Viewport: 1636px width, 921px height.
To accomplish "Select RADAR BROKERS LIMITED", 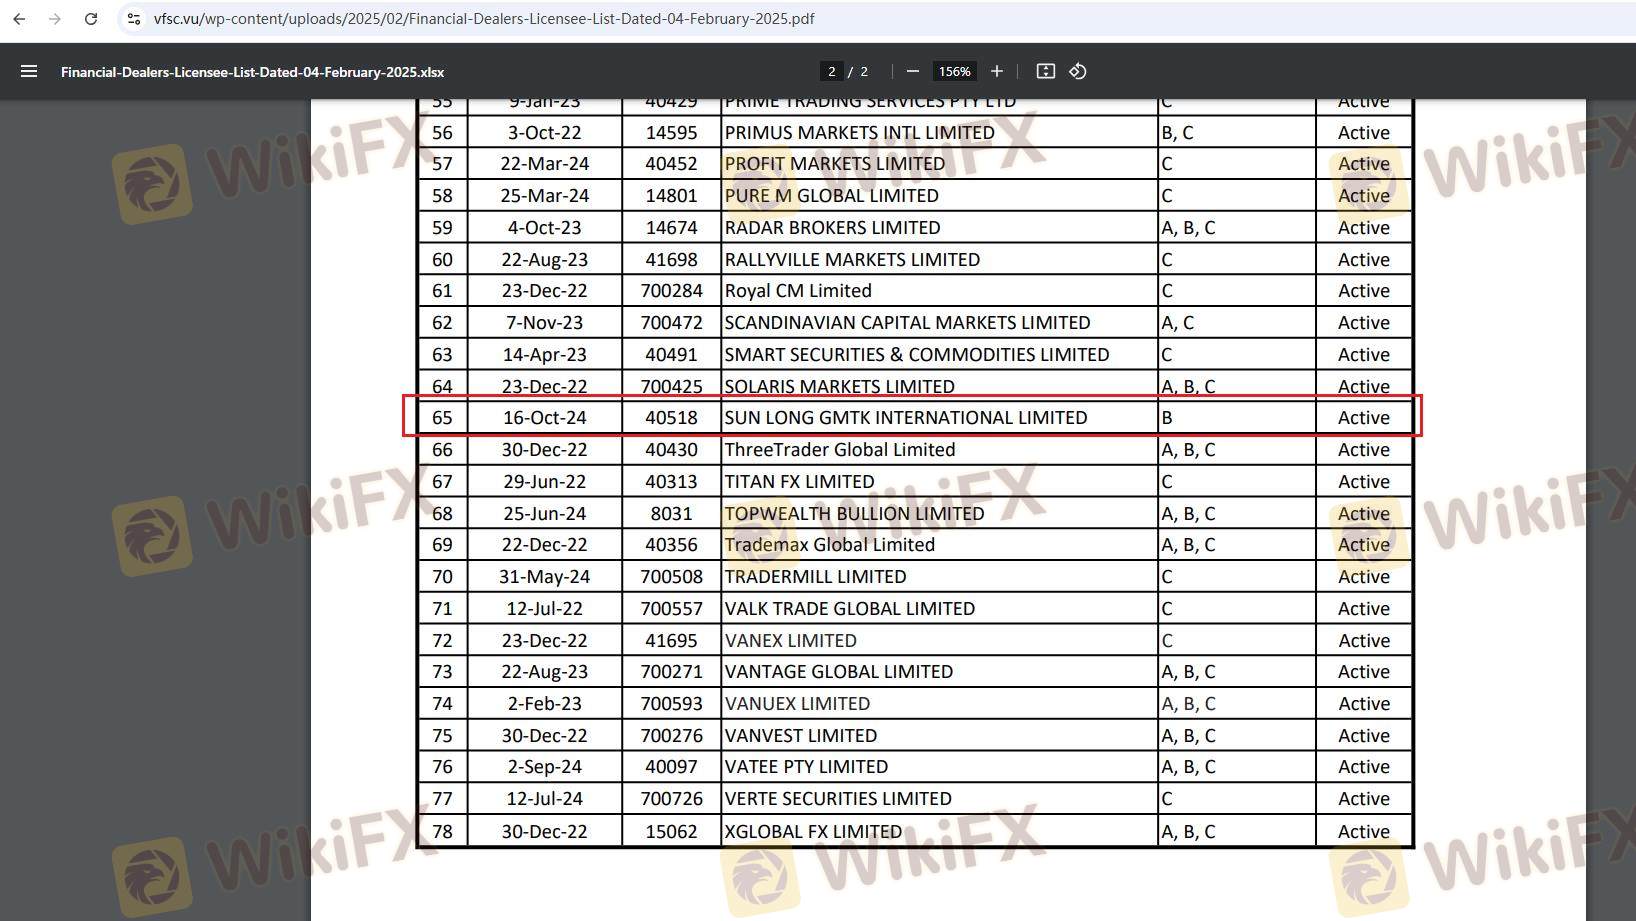I will (833, 228).
